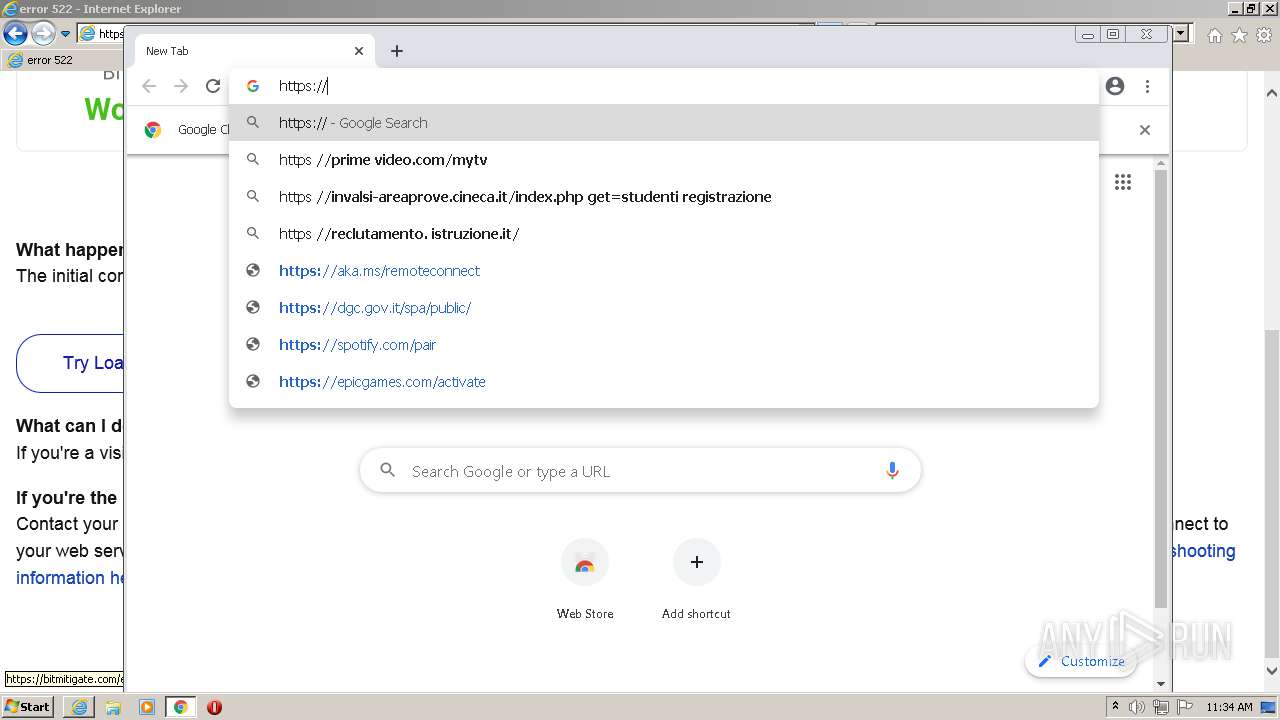Maximize the Chrome window
Screen dimensions: 1280x720
pyautogui.click(x=1113, y=34)
